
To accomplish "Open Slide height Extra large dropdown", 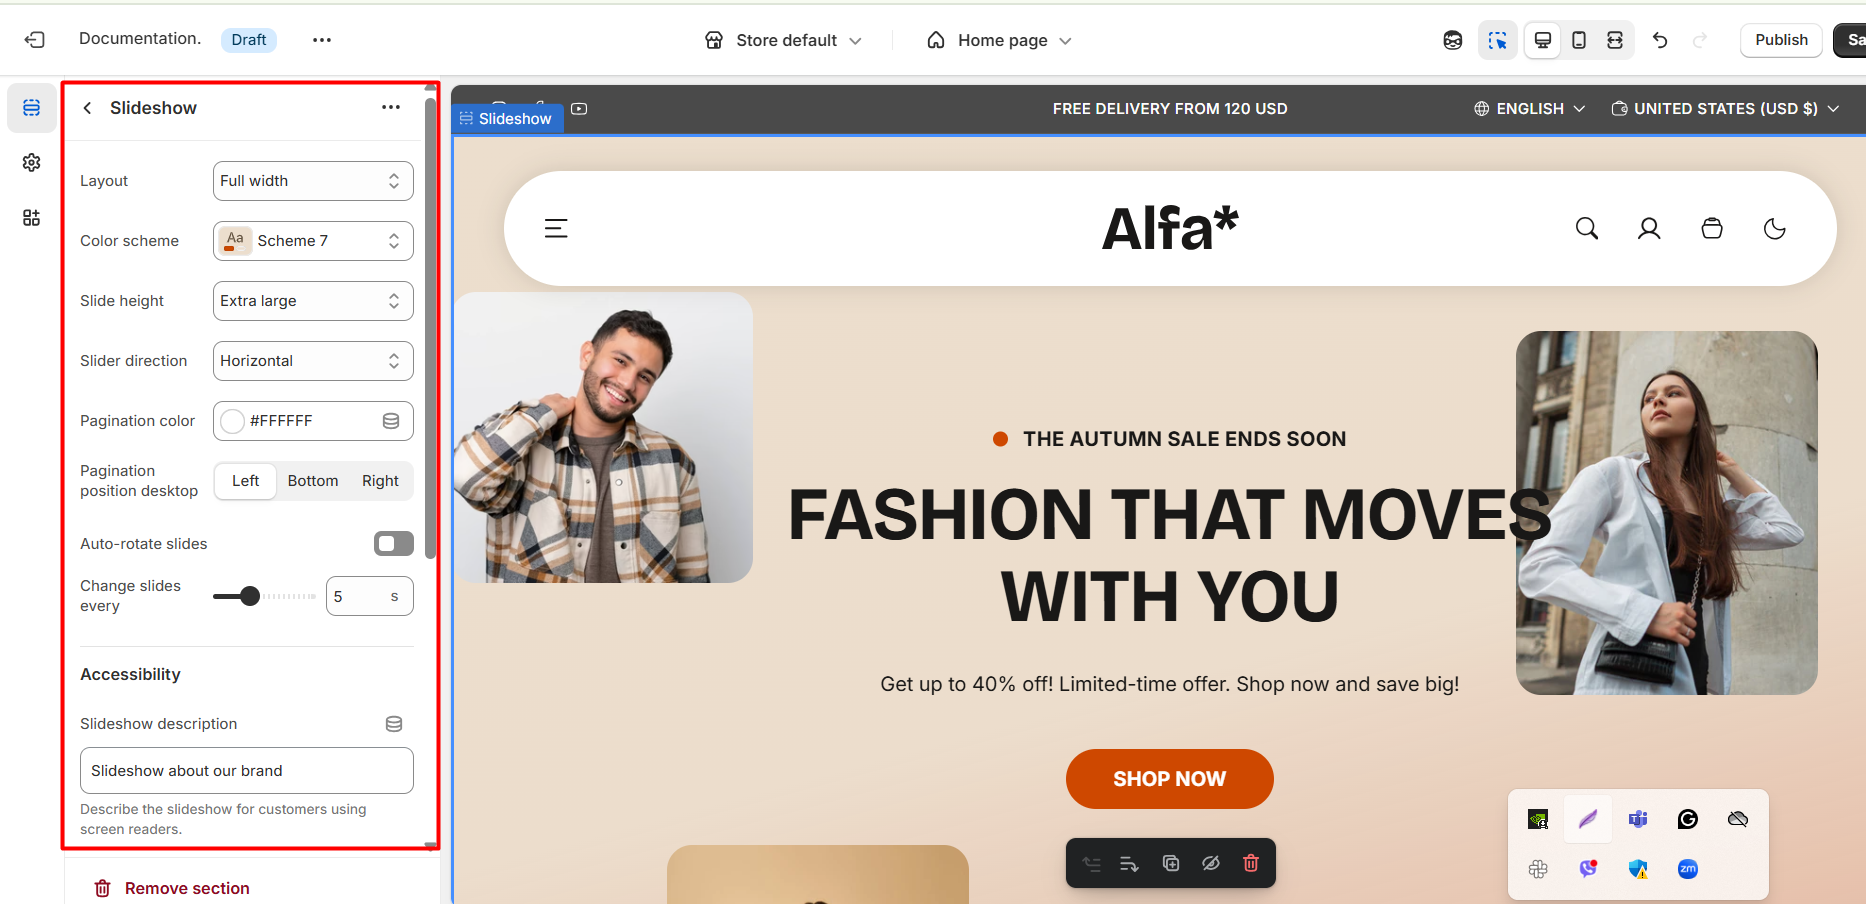I will pyautogui.click(x=313, y=301).
